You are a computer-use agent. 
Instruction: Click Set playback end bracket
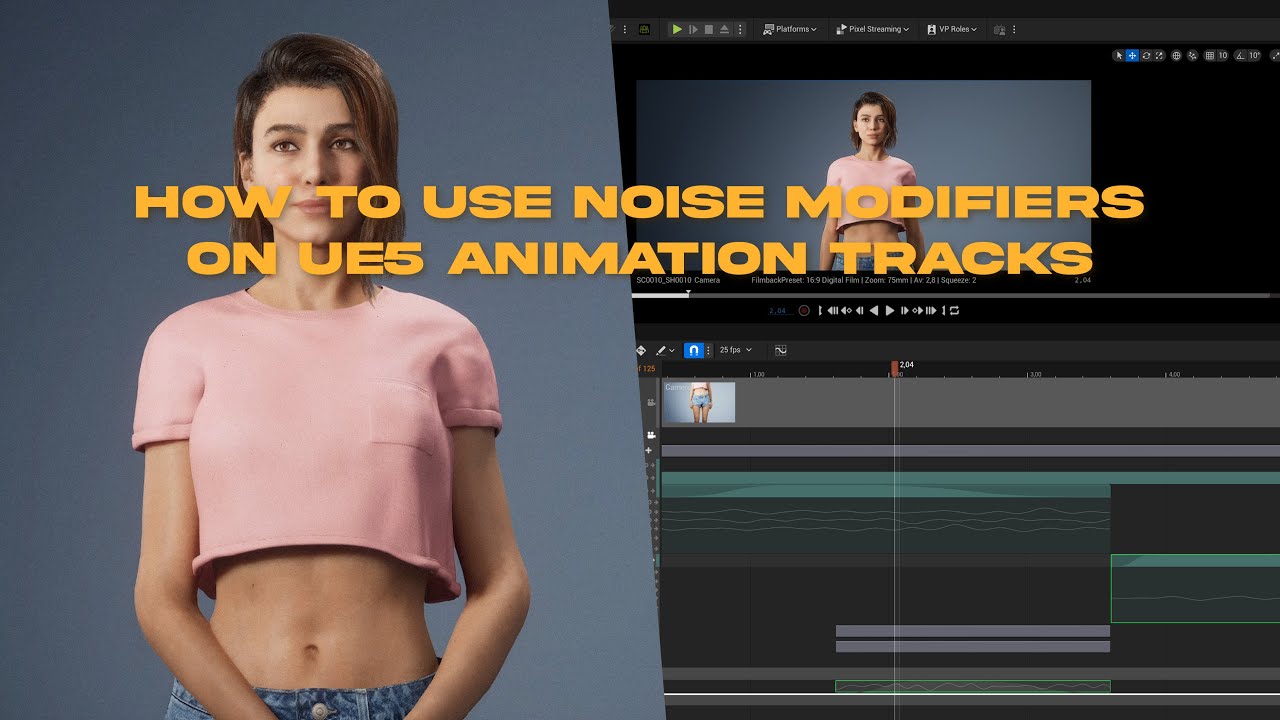coord(943,311)
